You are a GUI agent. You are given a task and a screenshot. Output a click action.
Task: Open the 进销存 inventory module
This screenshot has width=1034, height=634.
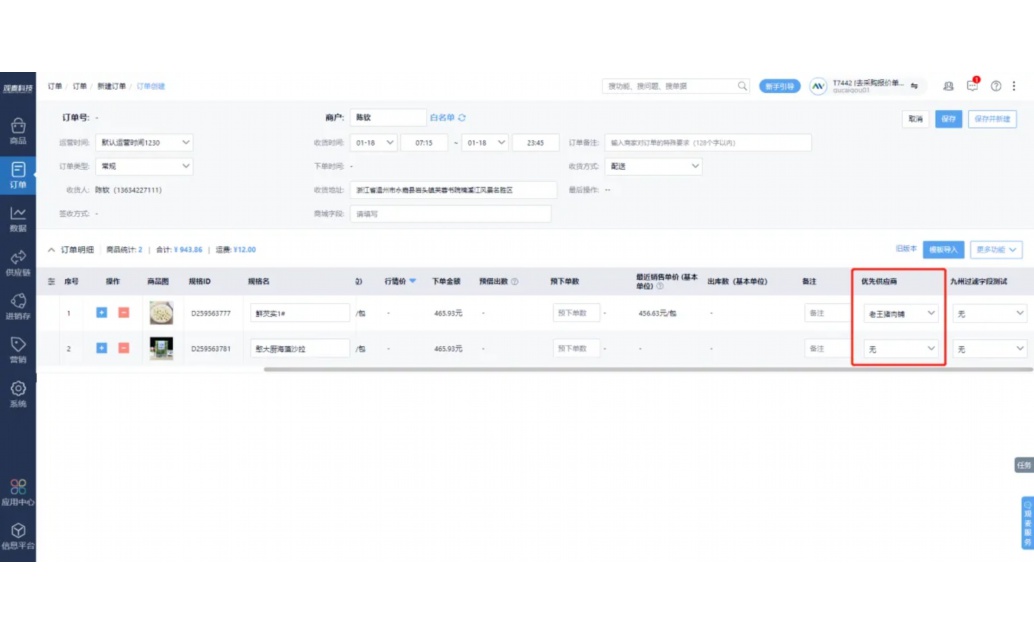point(18,306)
